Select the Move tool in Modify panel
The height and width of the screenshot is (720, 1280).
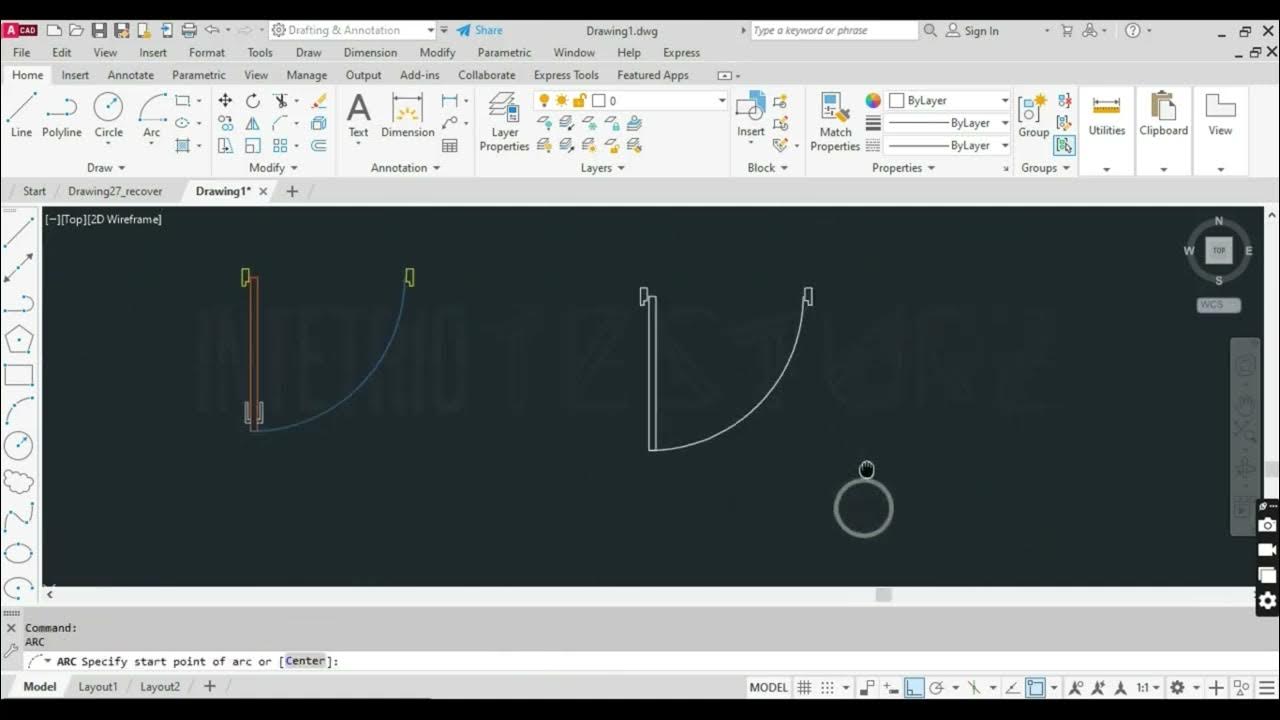coord(225,100)
